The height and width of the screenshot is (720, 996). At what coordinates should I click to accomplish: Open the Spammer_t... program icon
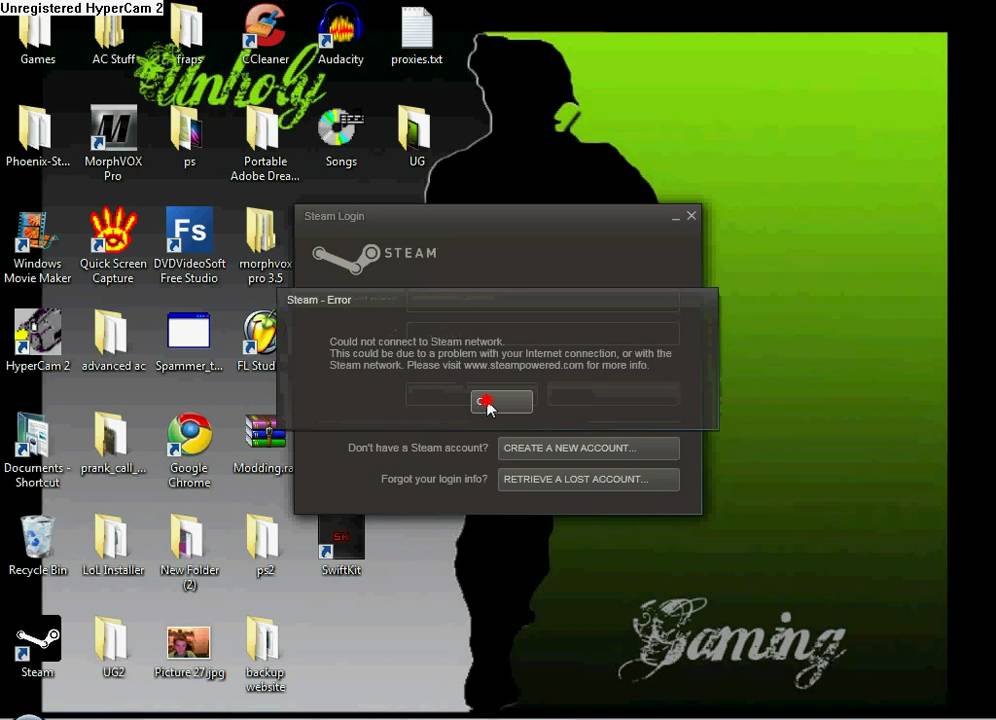[189, 341]
